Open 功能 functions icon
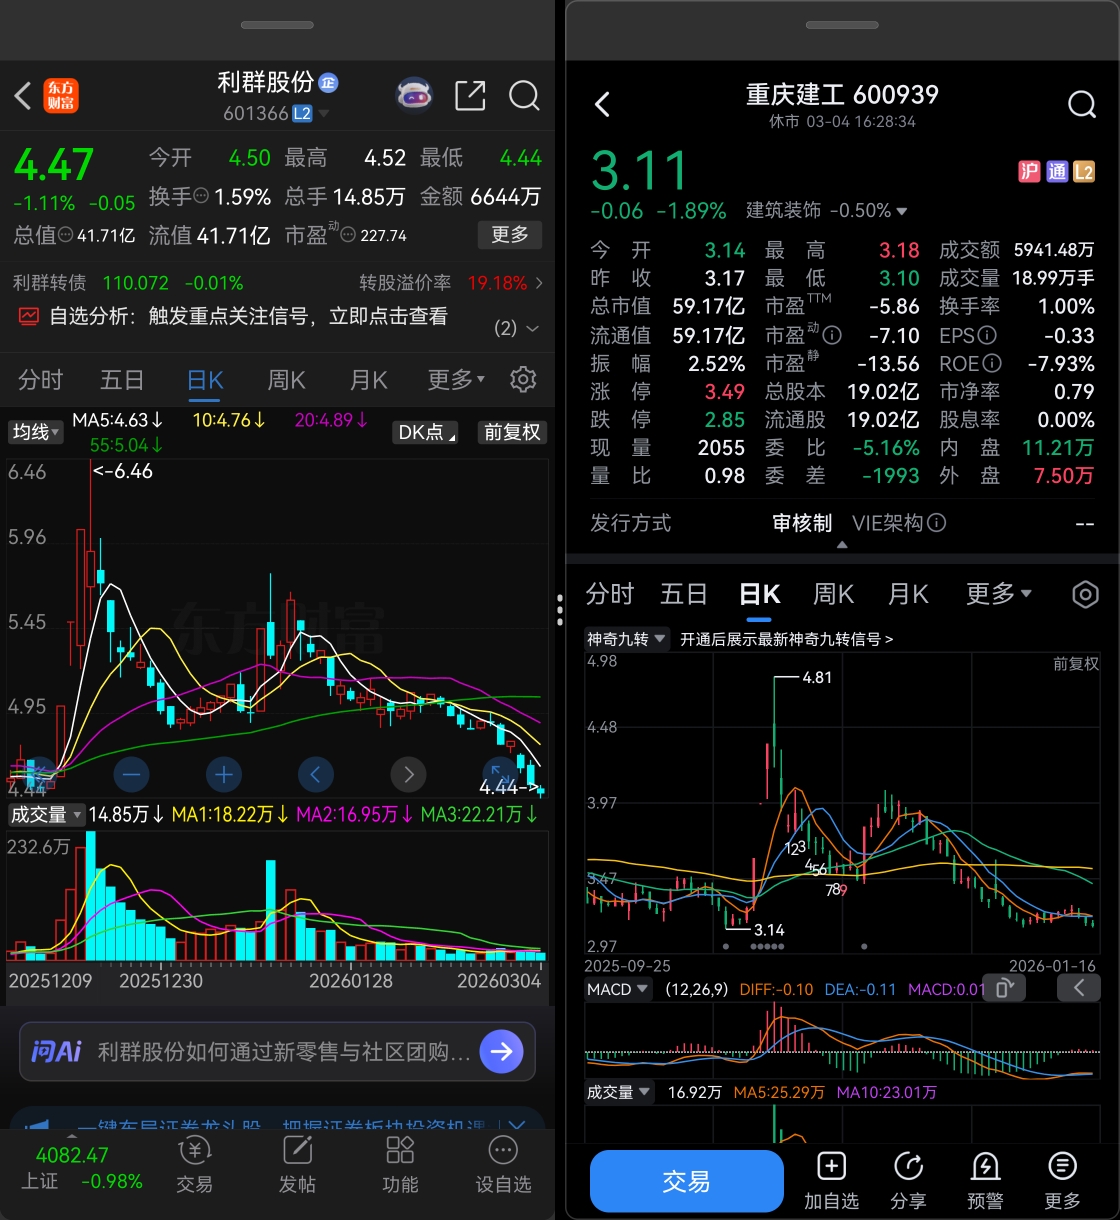Screen dimensions: 1120x1220 pos(400,1165)
